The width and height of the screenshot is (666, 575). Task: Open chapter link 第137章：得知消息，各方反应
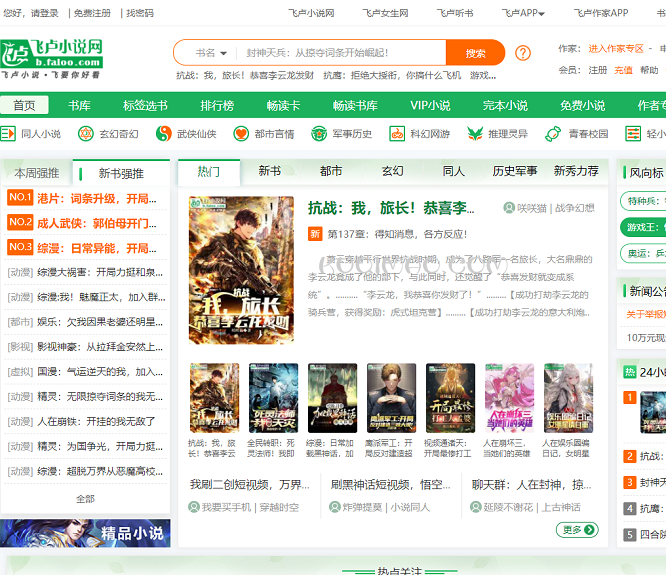click(x=397, y=234)
